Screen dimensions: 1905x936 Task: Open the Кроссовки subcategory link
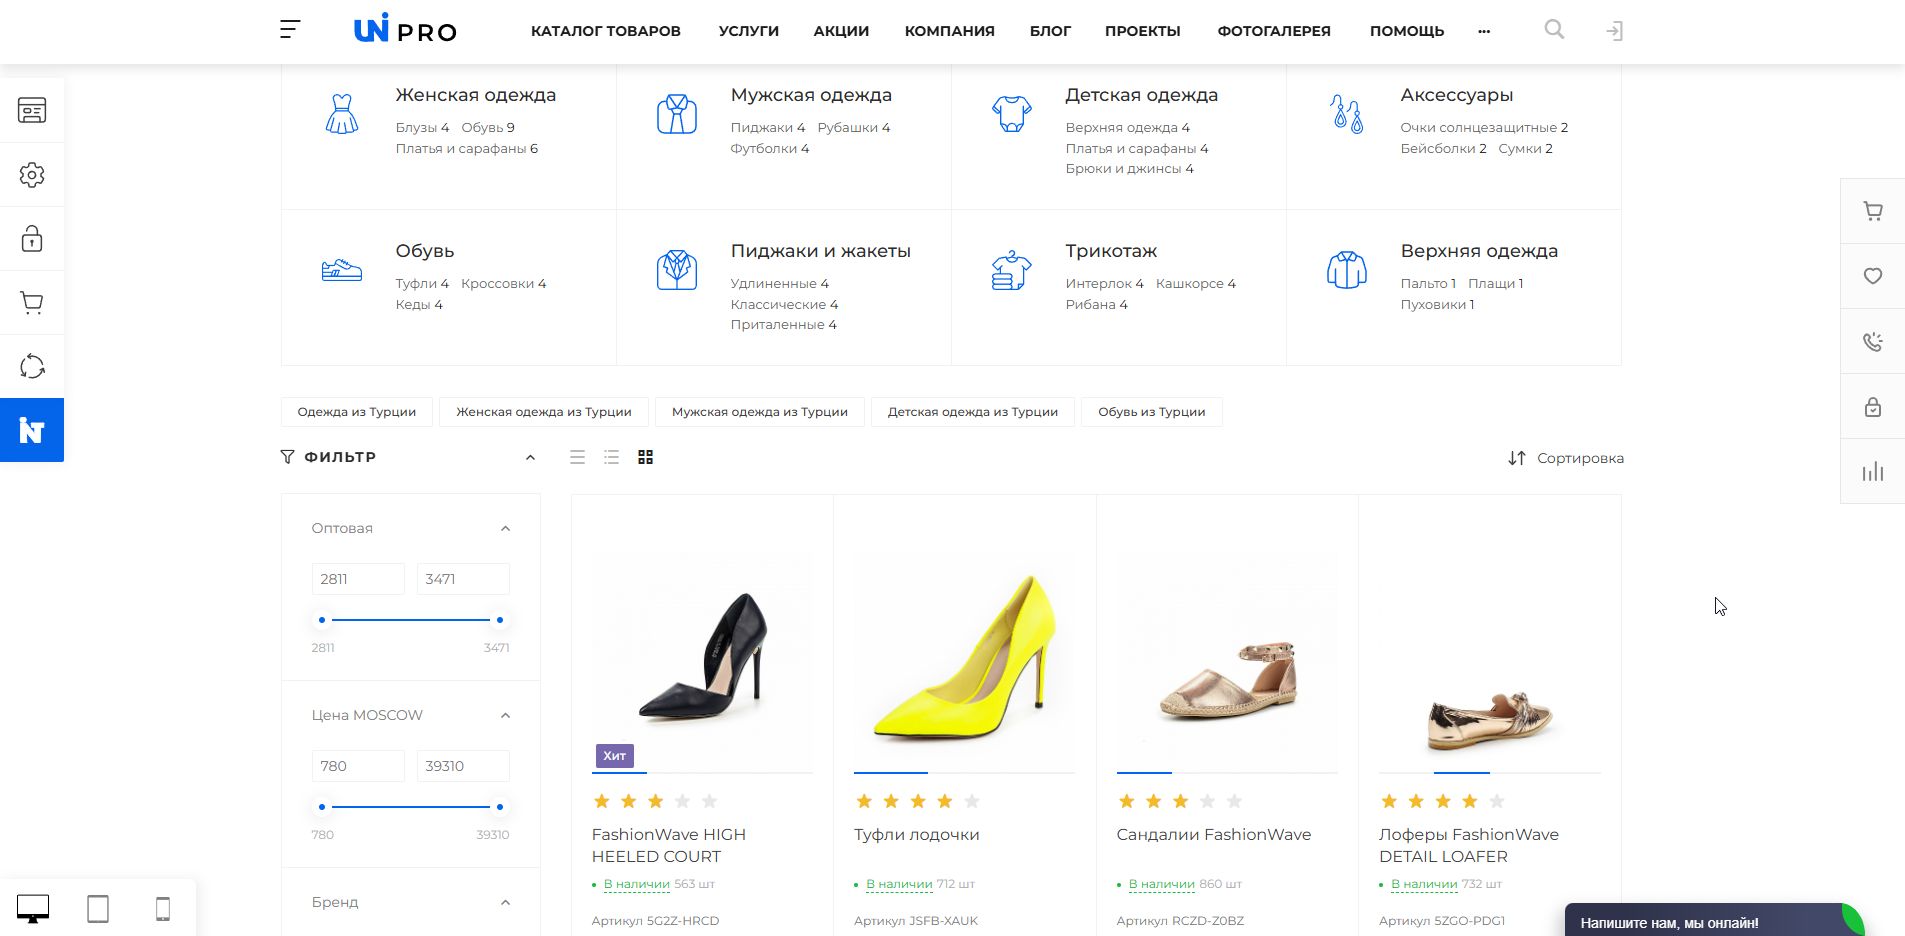coord(498,284)
